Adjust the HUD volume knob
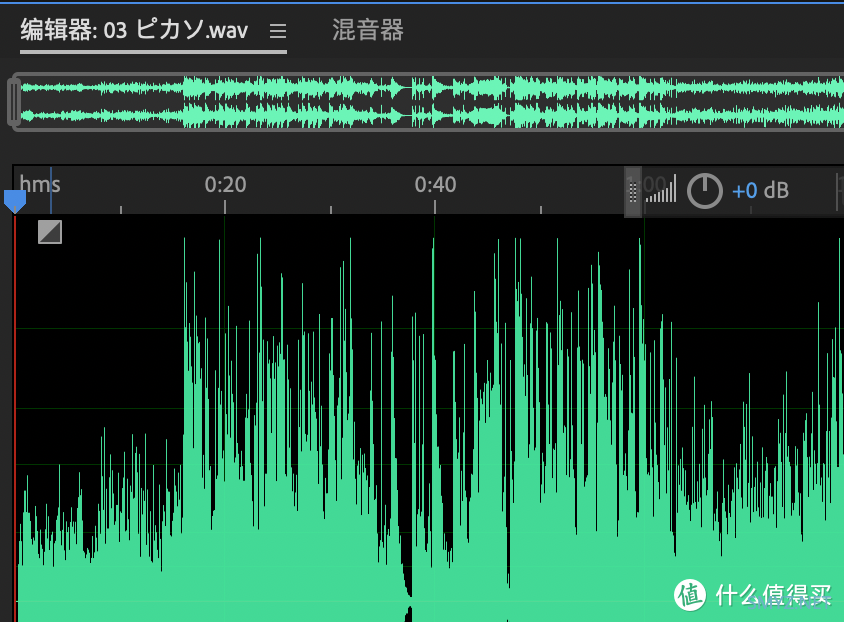This screenshot has height=622, width=844. [705, 190]
